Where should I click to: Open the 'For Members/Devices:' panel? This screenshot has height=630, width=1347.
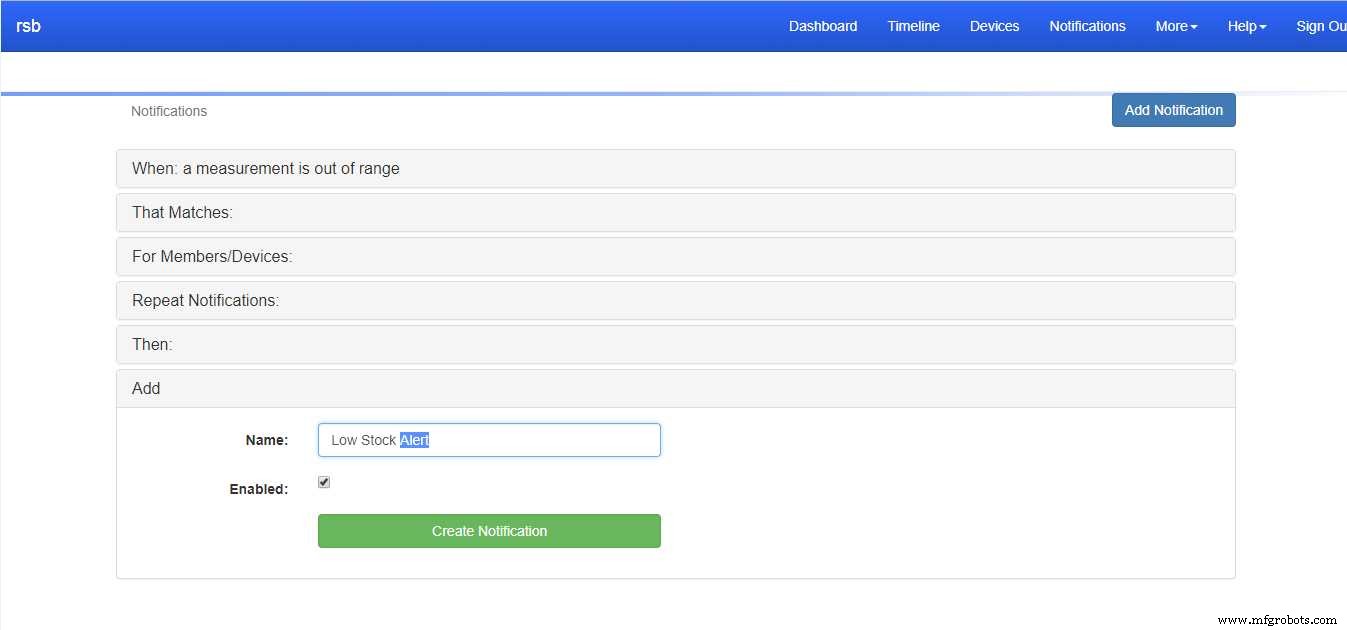tap(212, 257)
